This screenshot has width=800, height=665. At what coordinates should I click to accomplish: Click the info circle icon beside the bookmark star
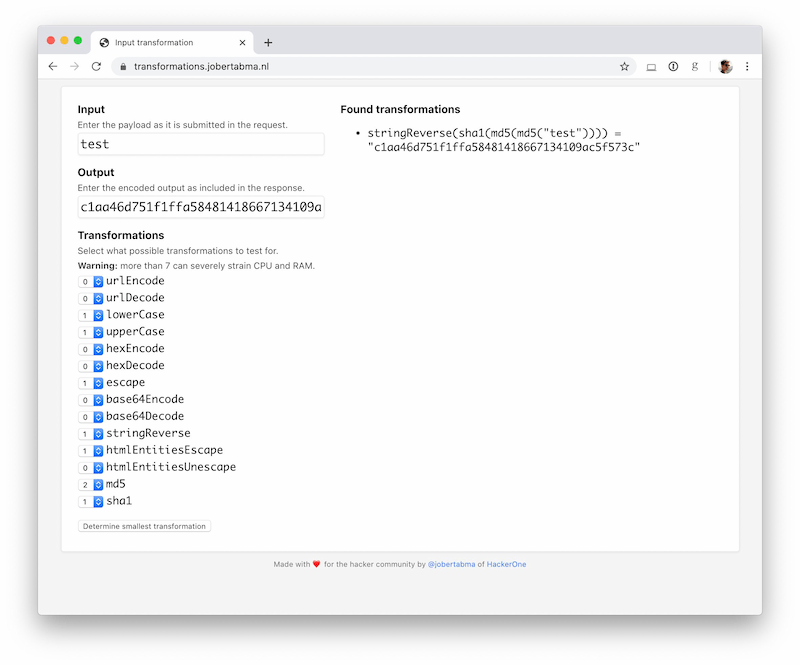(x=673, y=66)
